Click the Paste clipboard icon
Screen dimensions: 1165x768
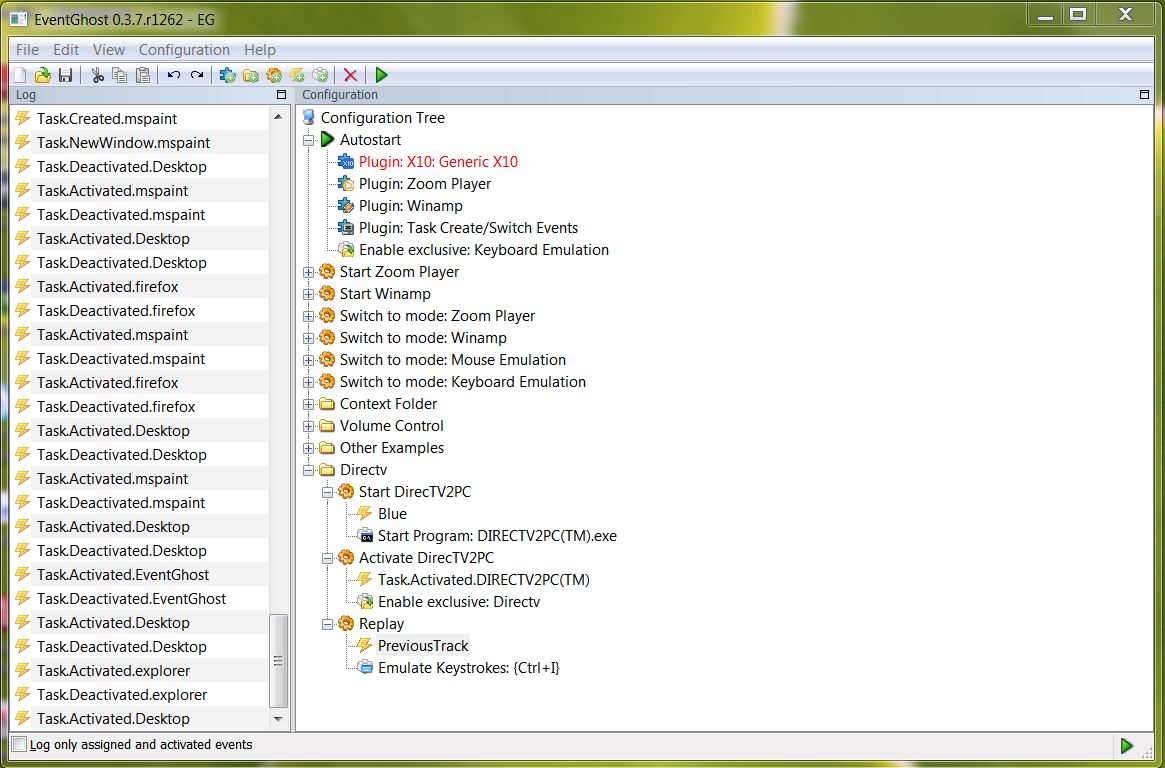[x=143, y=75]
